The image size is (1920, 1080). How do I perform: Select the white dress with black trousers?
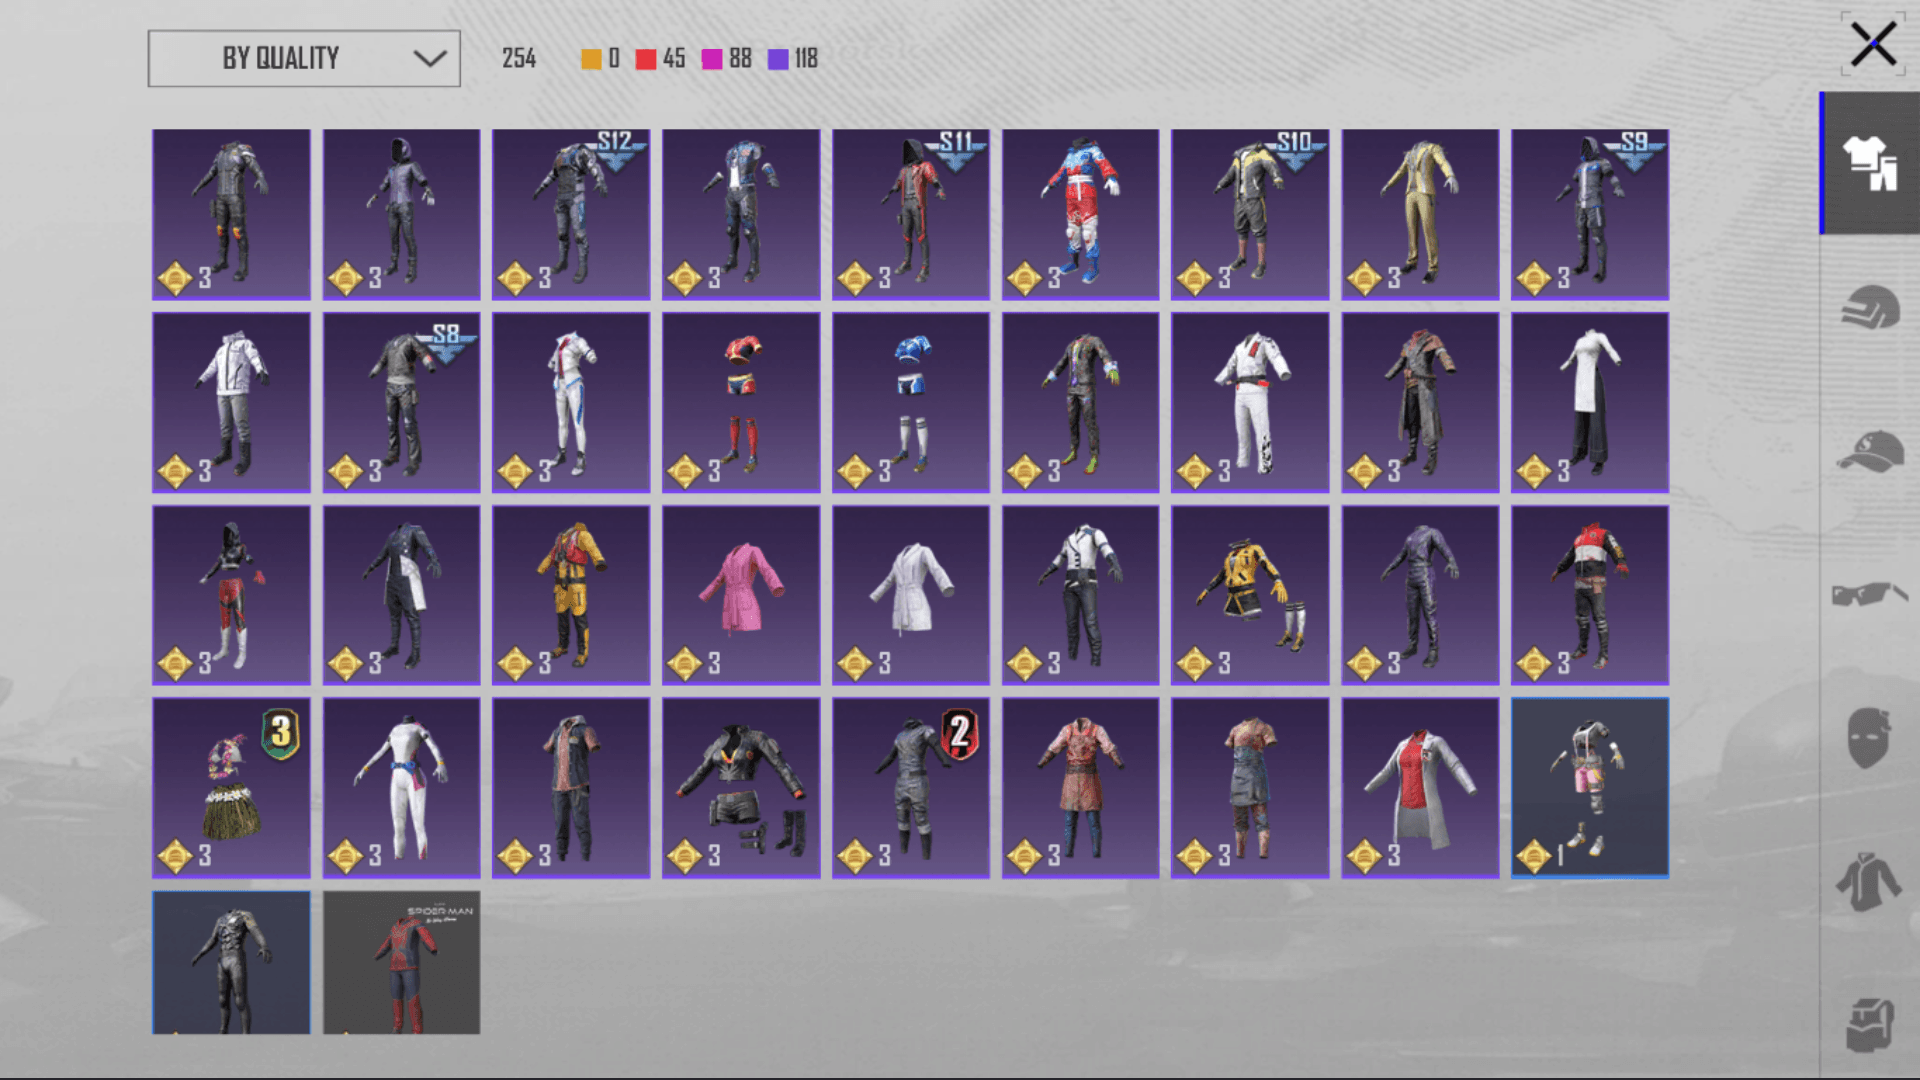coord(1590,402)
